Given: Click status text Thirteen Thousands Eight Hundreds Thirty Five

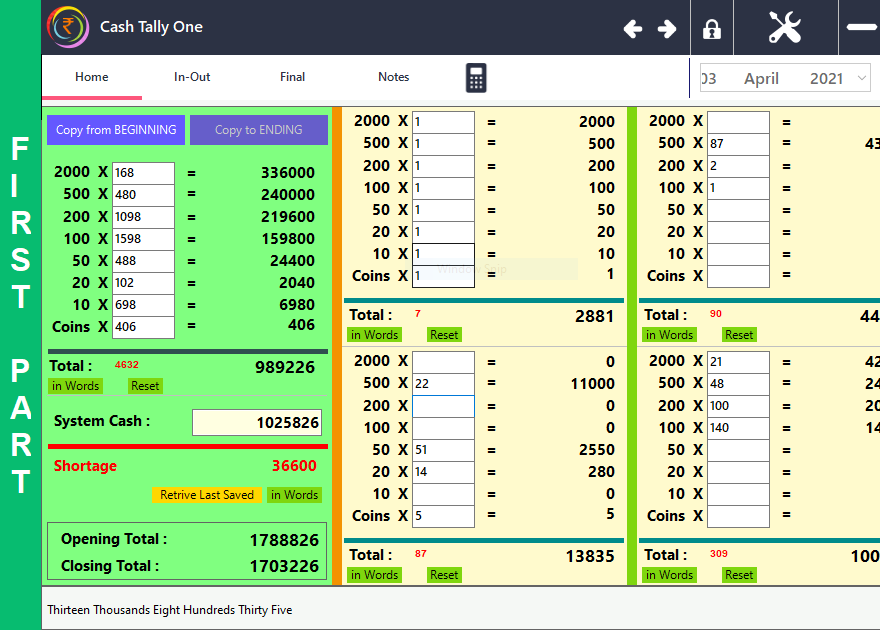Looking at the screenshot, I should point(169,610).
